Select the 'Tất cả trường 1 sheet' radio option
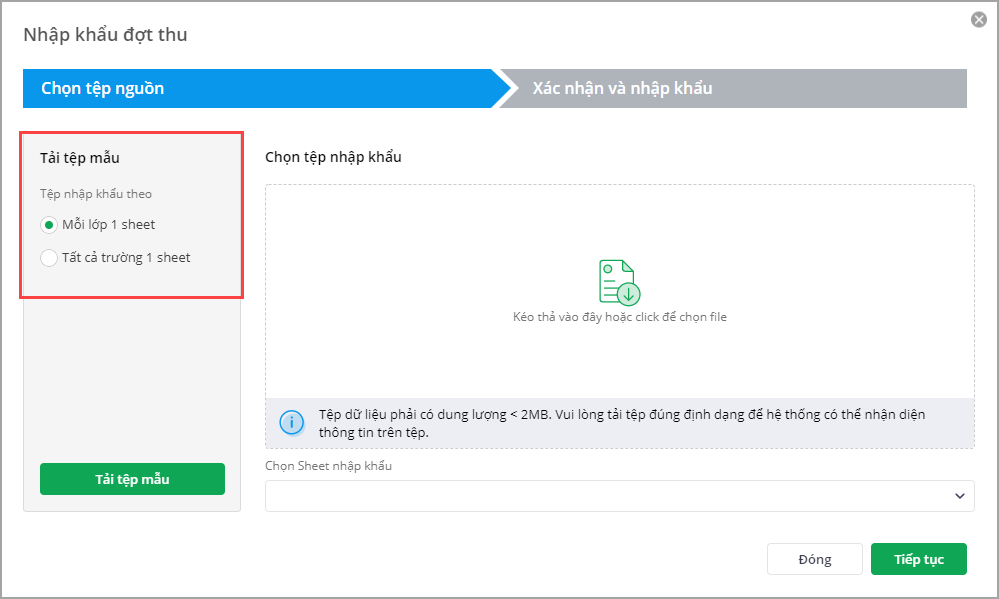 [x=48, y=258]
